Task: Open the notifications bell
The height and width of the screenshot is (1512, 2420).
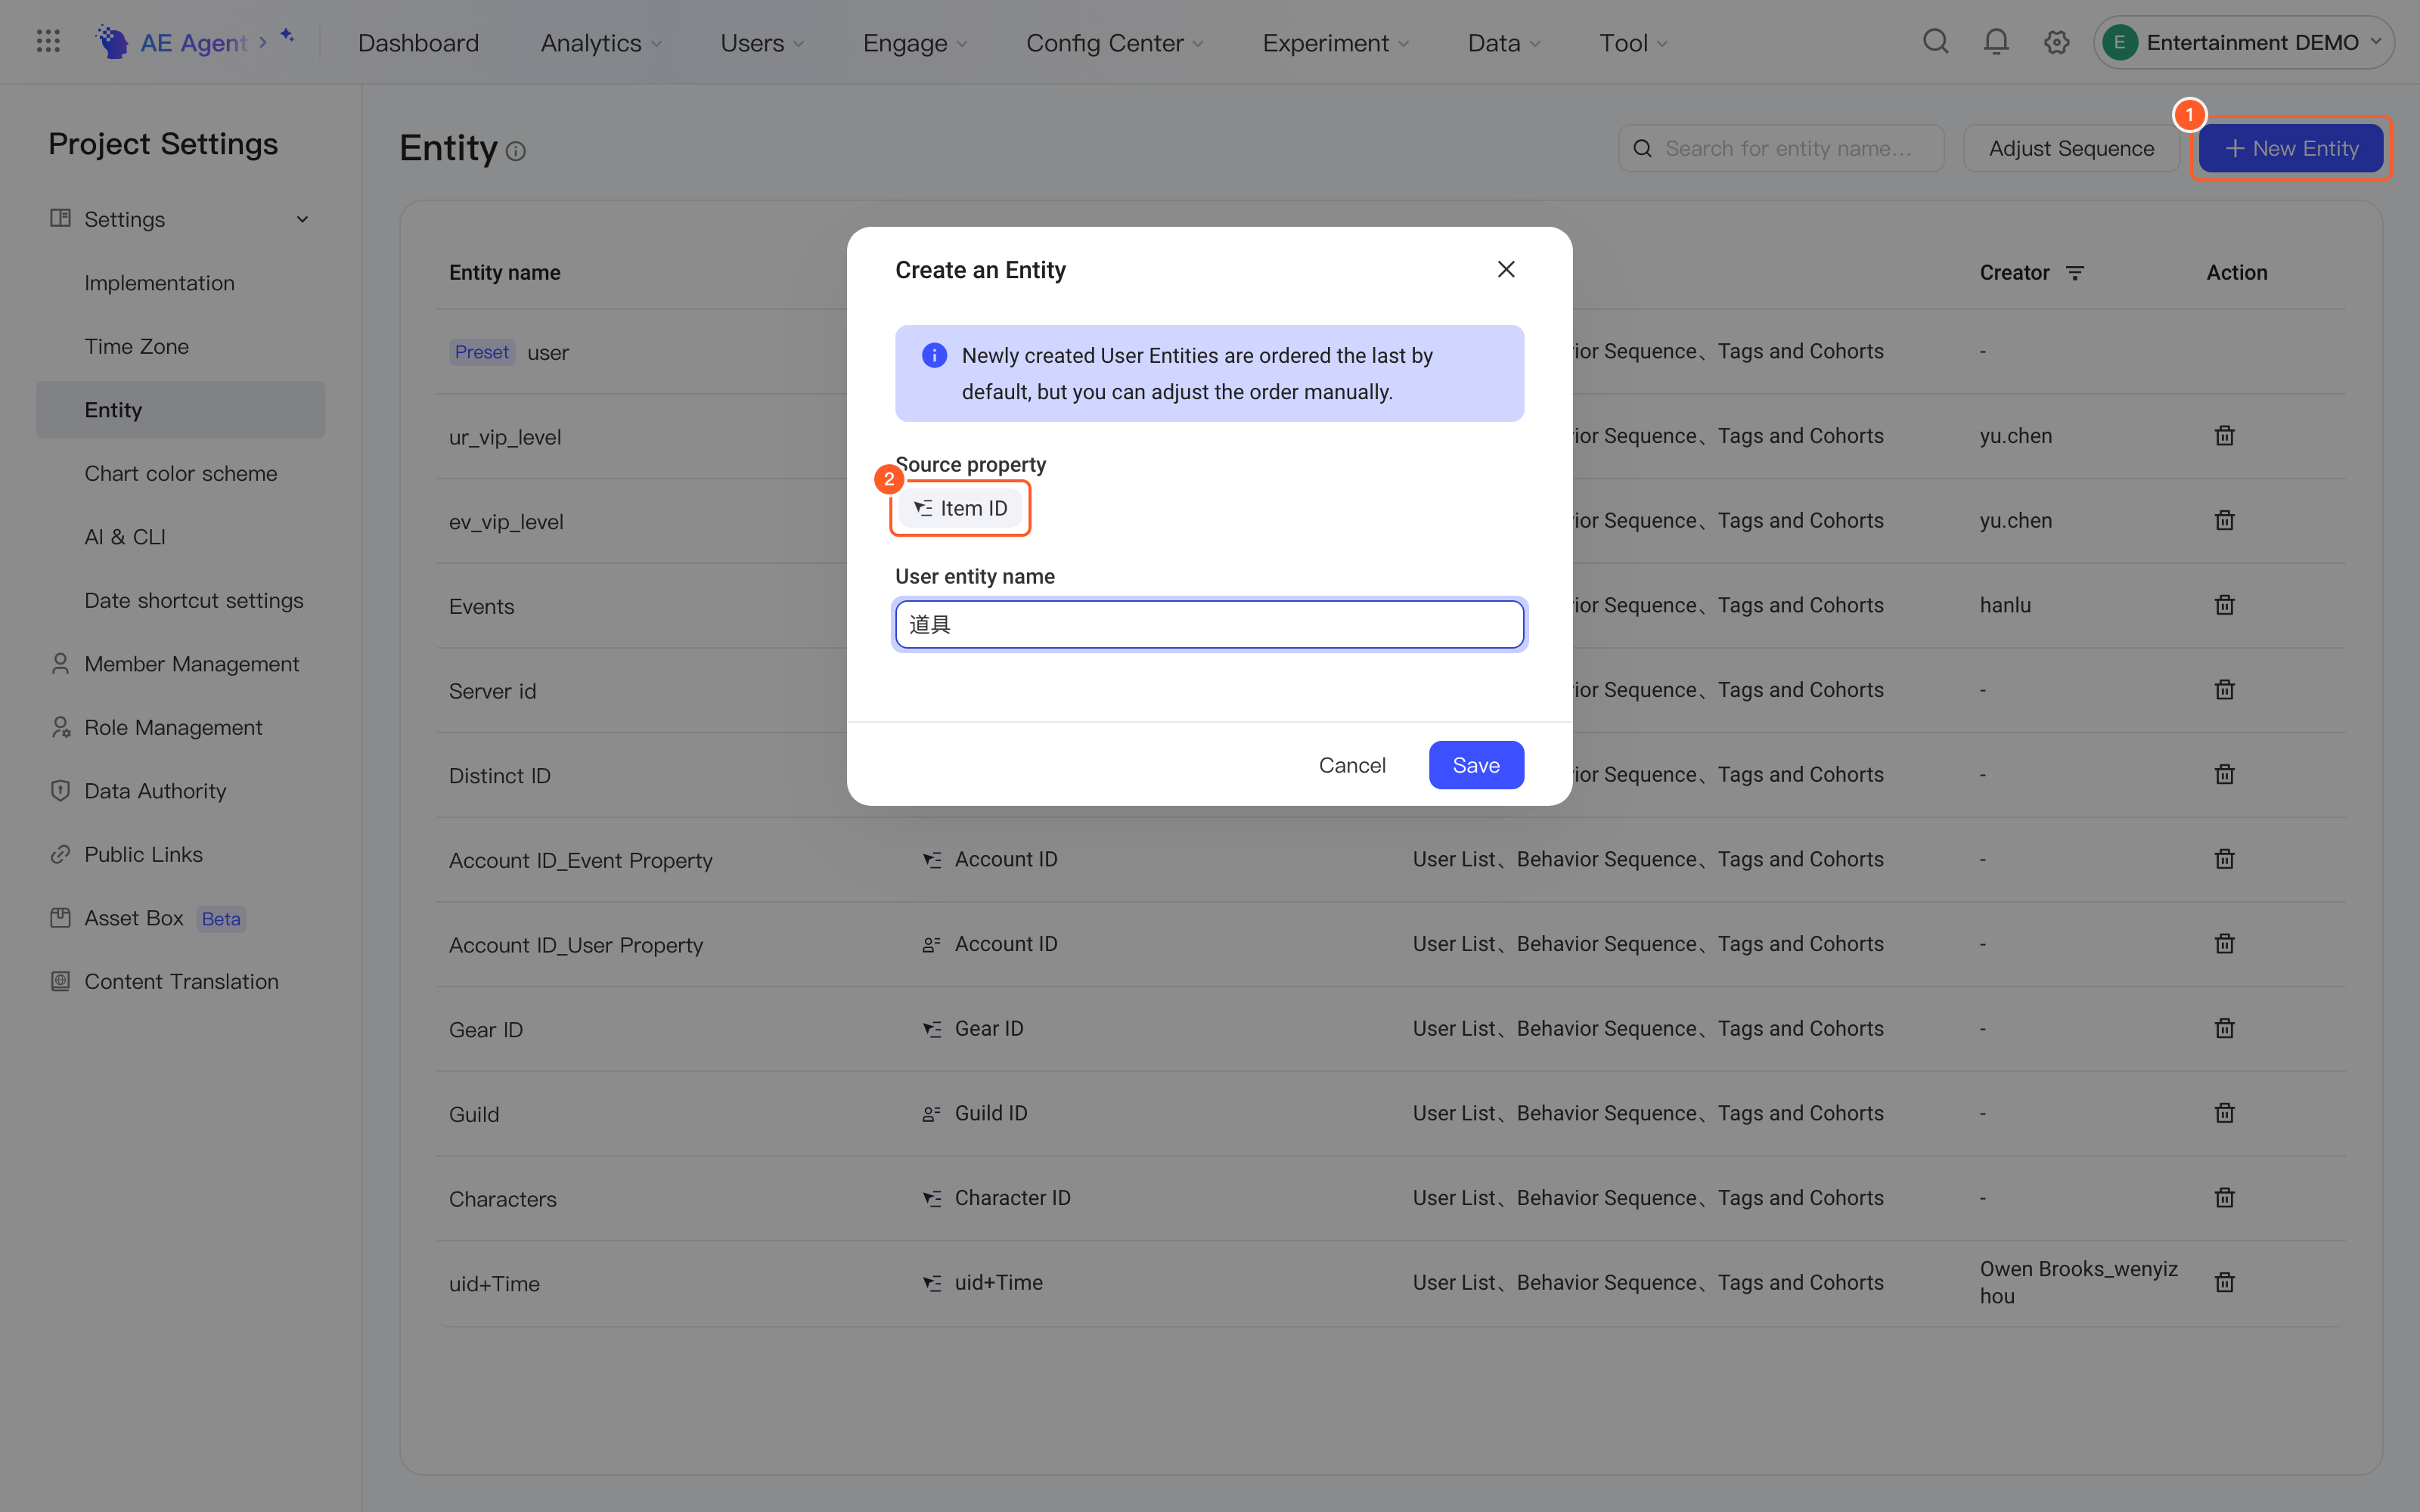Action: 1996,42
